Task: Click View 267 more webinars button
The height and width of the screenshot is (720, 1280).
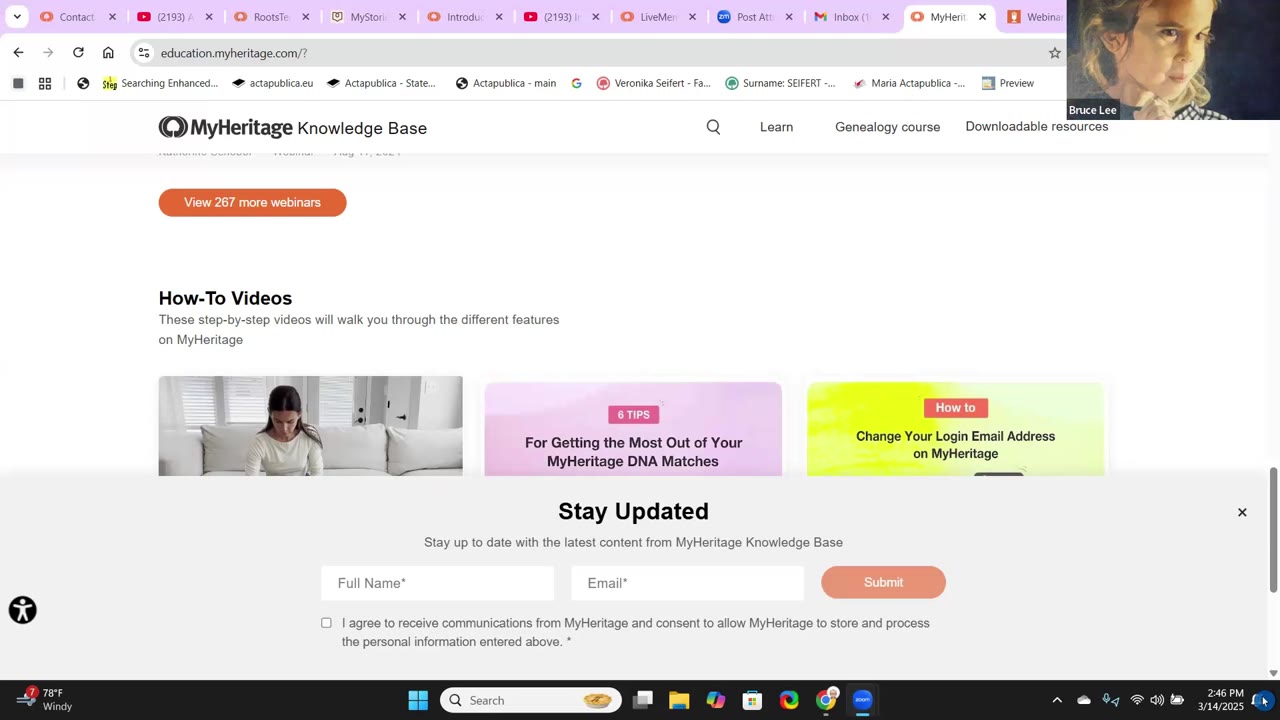Action: tap(252, 202)
